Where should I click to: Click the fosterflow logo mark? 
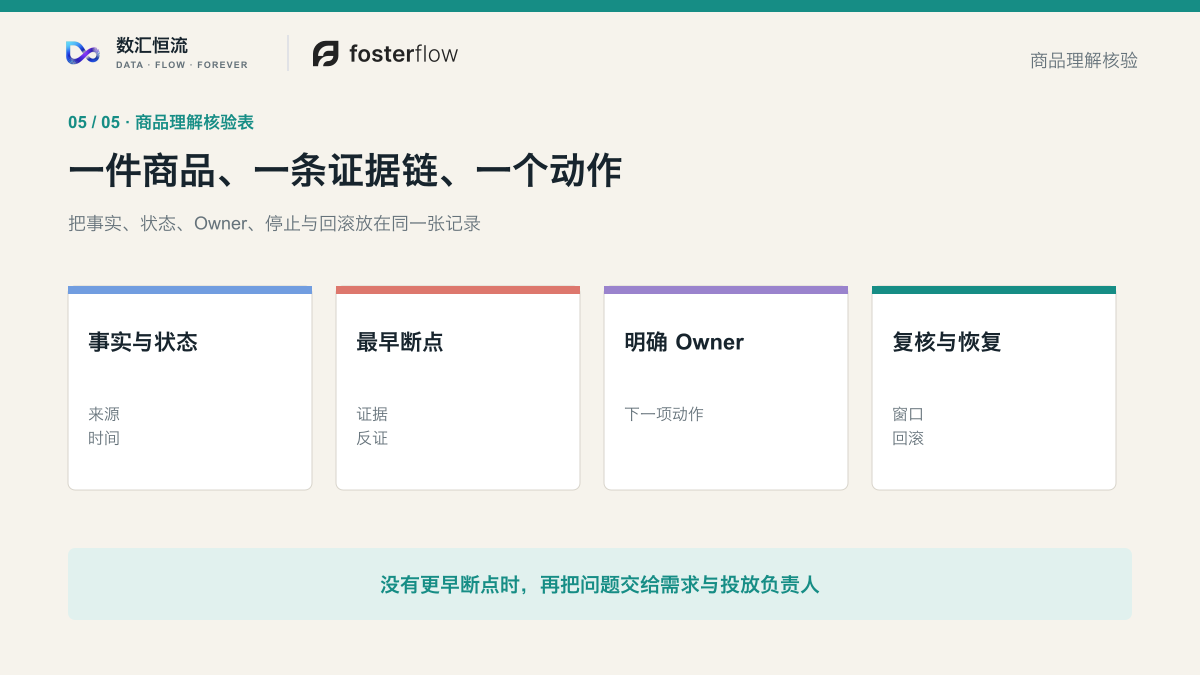point(326,54)
